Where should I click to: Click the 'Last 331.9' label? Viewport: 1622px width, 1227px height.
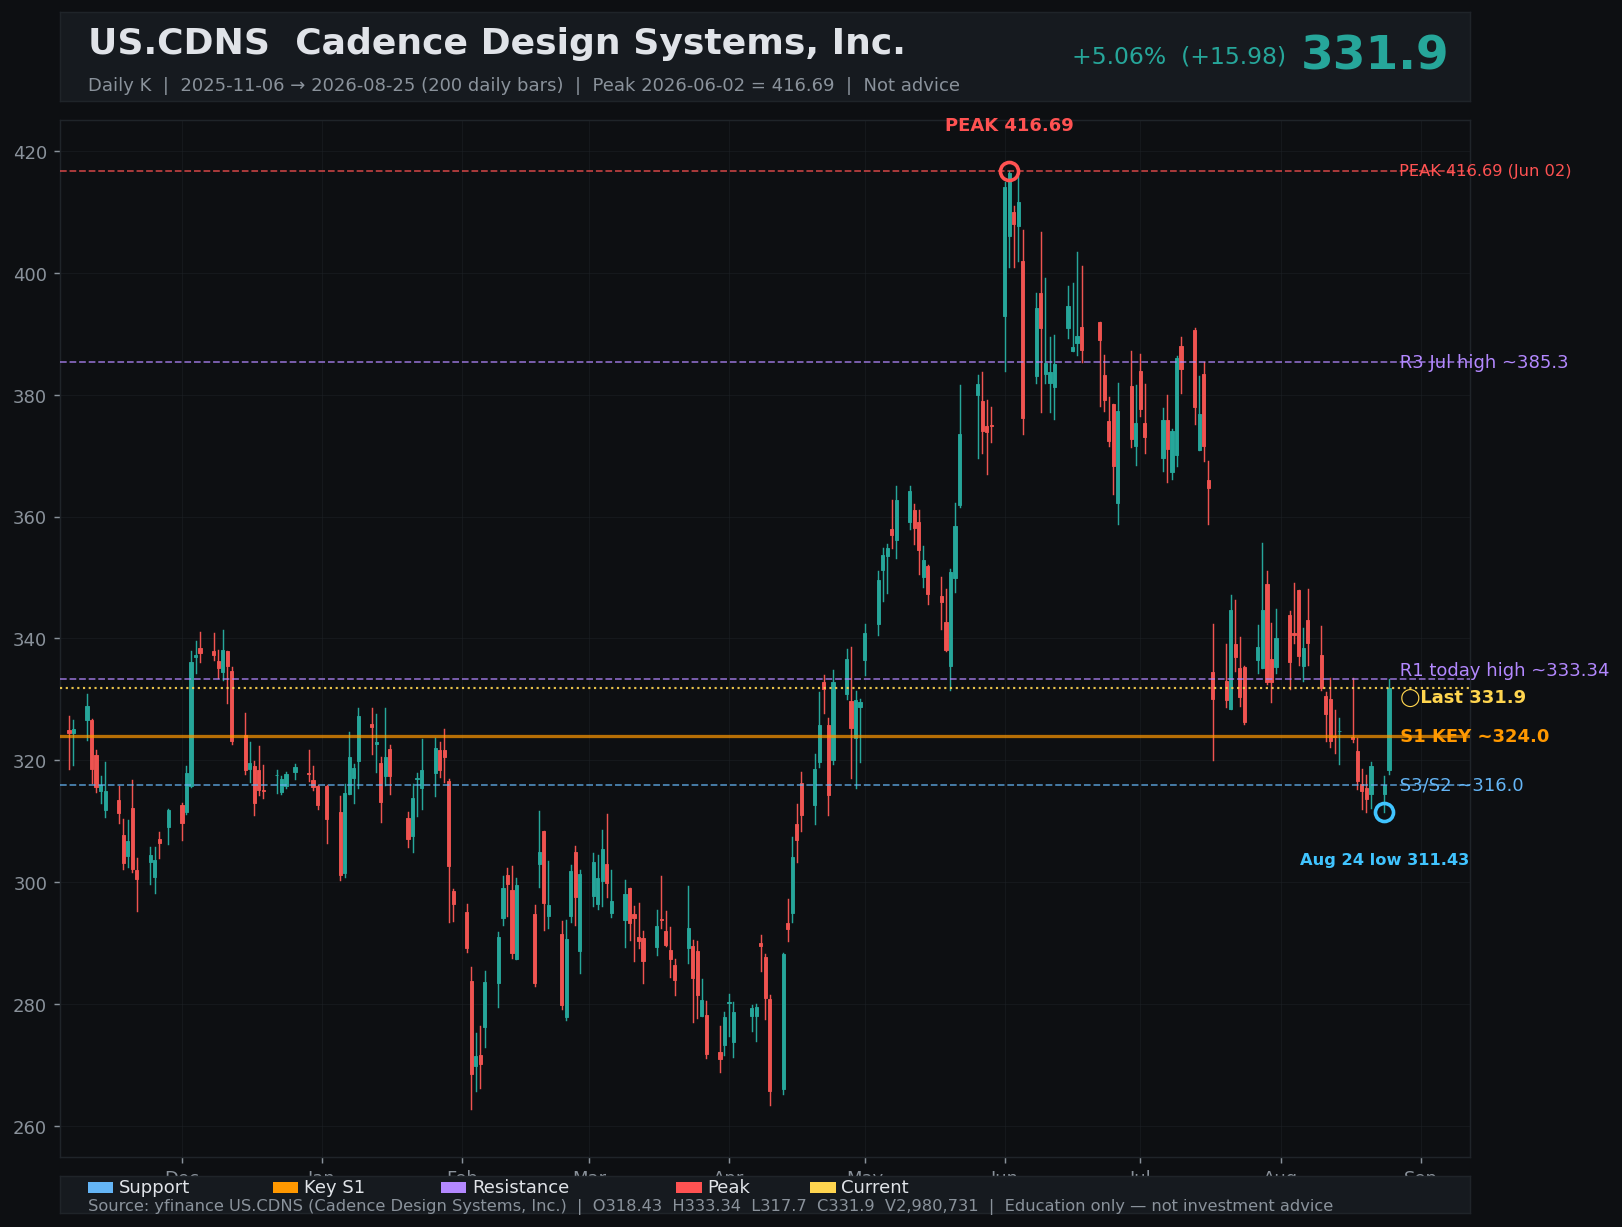tap(1473, 698)
